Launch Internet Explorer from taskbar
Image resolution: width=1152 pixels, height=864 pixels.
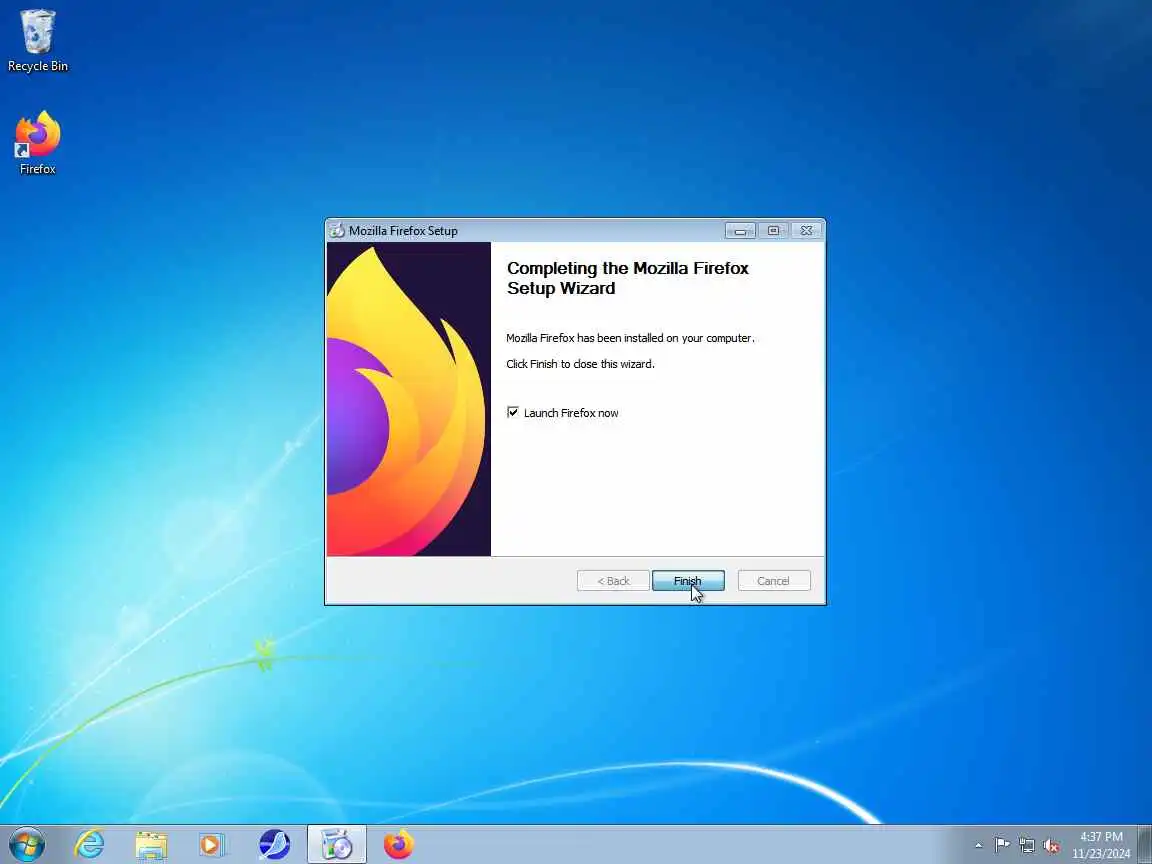point(90,844)
